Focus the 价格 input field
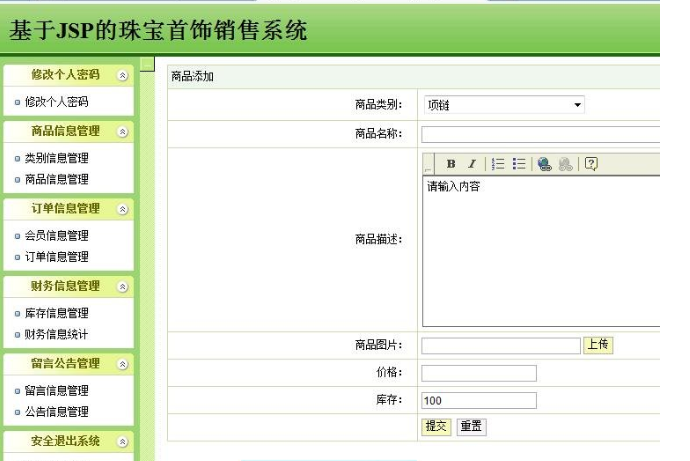The image size is (690, 461). pos(479,373)
